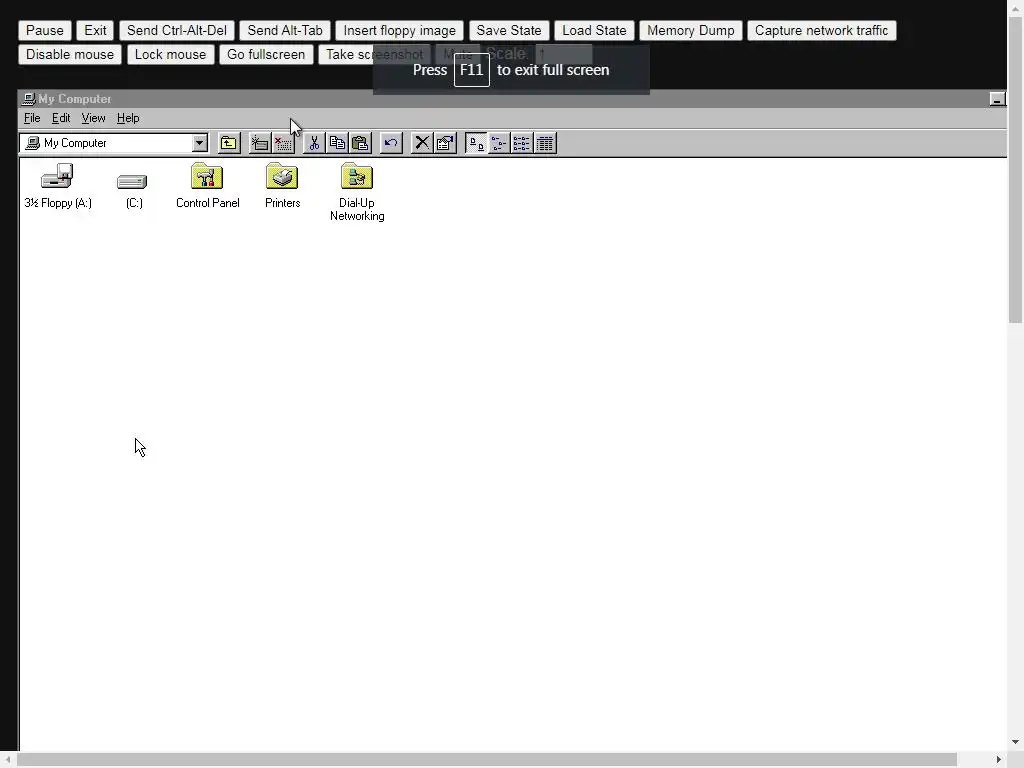The height and width of the screenshot is (768, 1024).
Task: Go up one folder level
Action: 229,143
